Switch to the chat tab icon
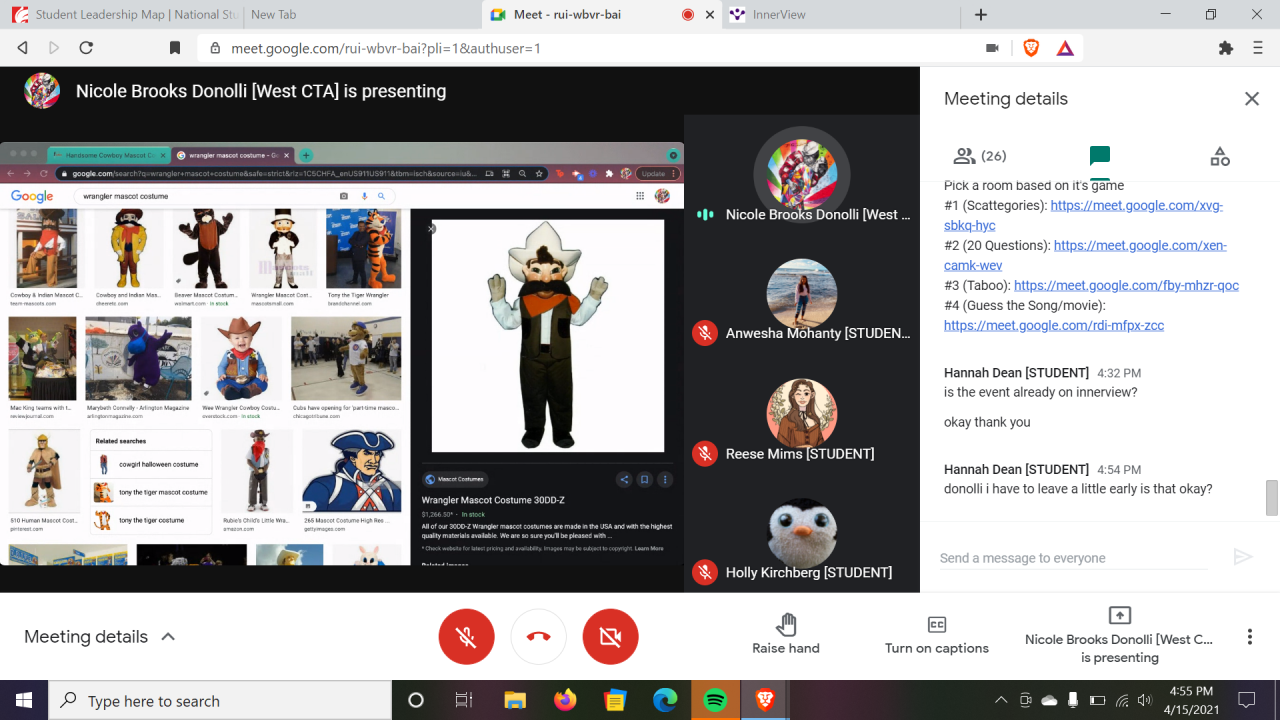This screenshot has height=720, width=1280. (x=1099, y=156)
